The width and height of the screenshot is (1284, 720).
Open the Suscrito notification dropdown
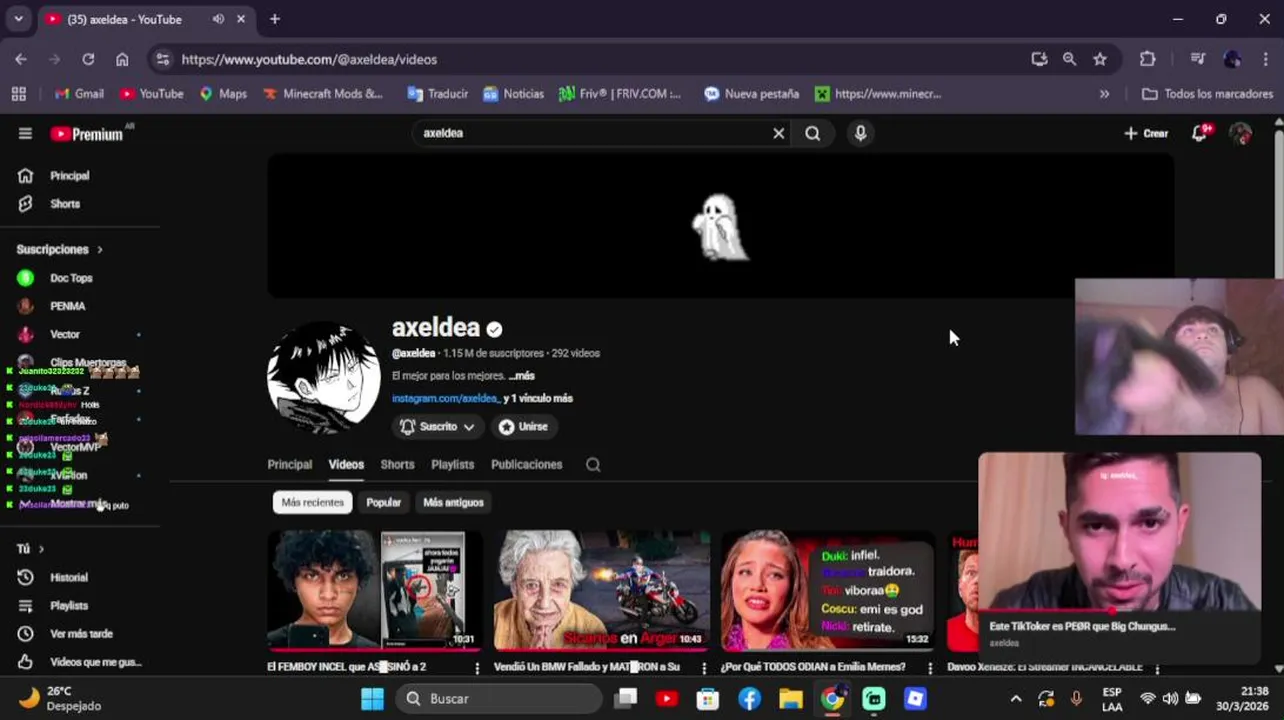(x=437, y=426)
